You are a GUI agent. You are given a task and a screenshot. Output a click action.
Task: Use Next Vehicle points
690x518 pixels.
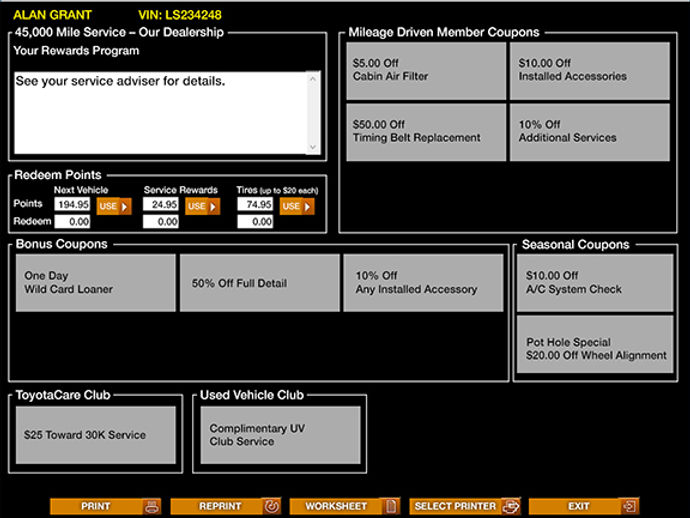(x=114, y=206)
